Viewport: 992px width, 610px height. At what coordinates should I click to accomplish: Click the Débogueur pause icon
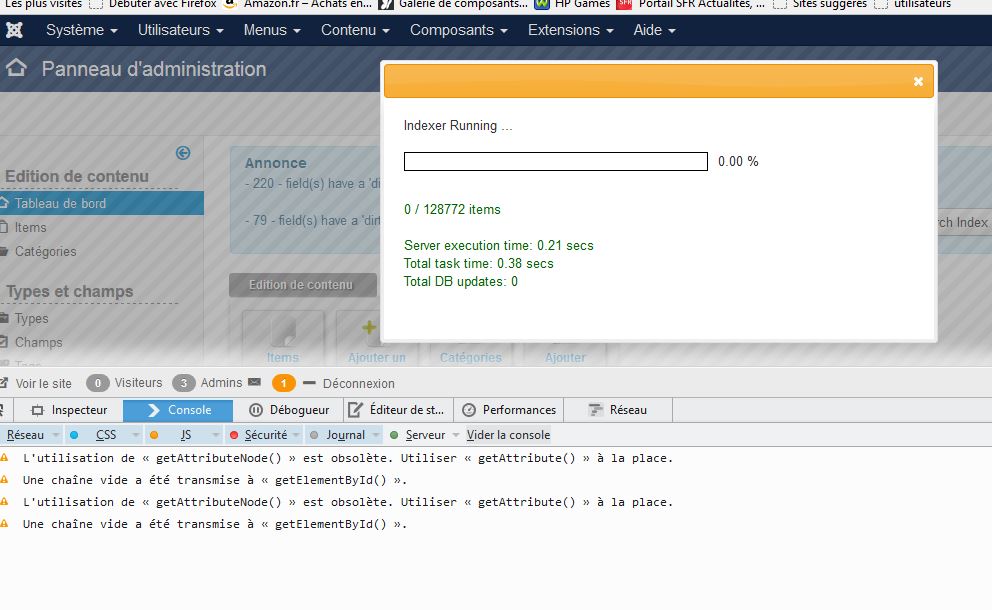tap(256, 410)
